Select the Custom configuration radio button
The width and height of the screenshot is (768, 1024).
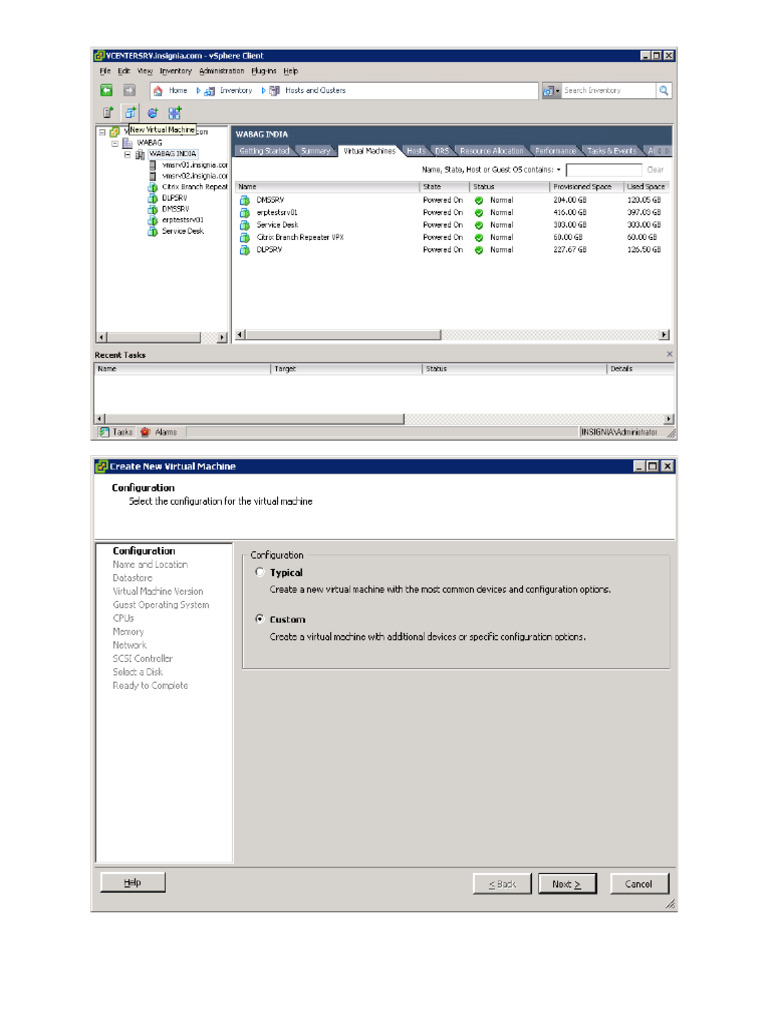pos(260,618)
